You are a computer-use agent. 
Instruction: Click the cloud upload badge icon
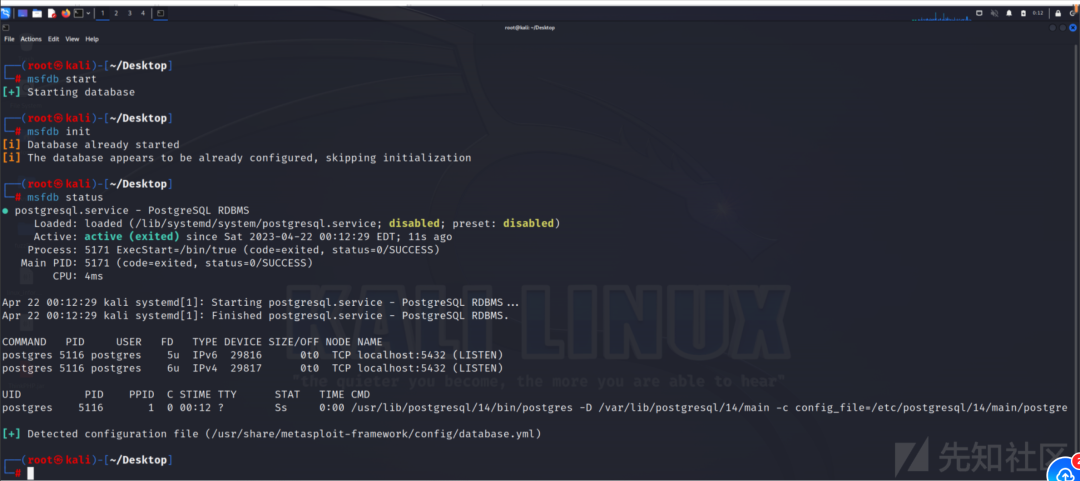(x=1063, y=467)
